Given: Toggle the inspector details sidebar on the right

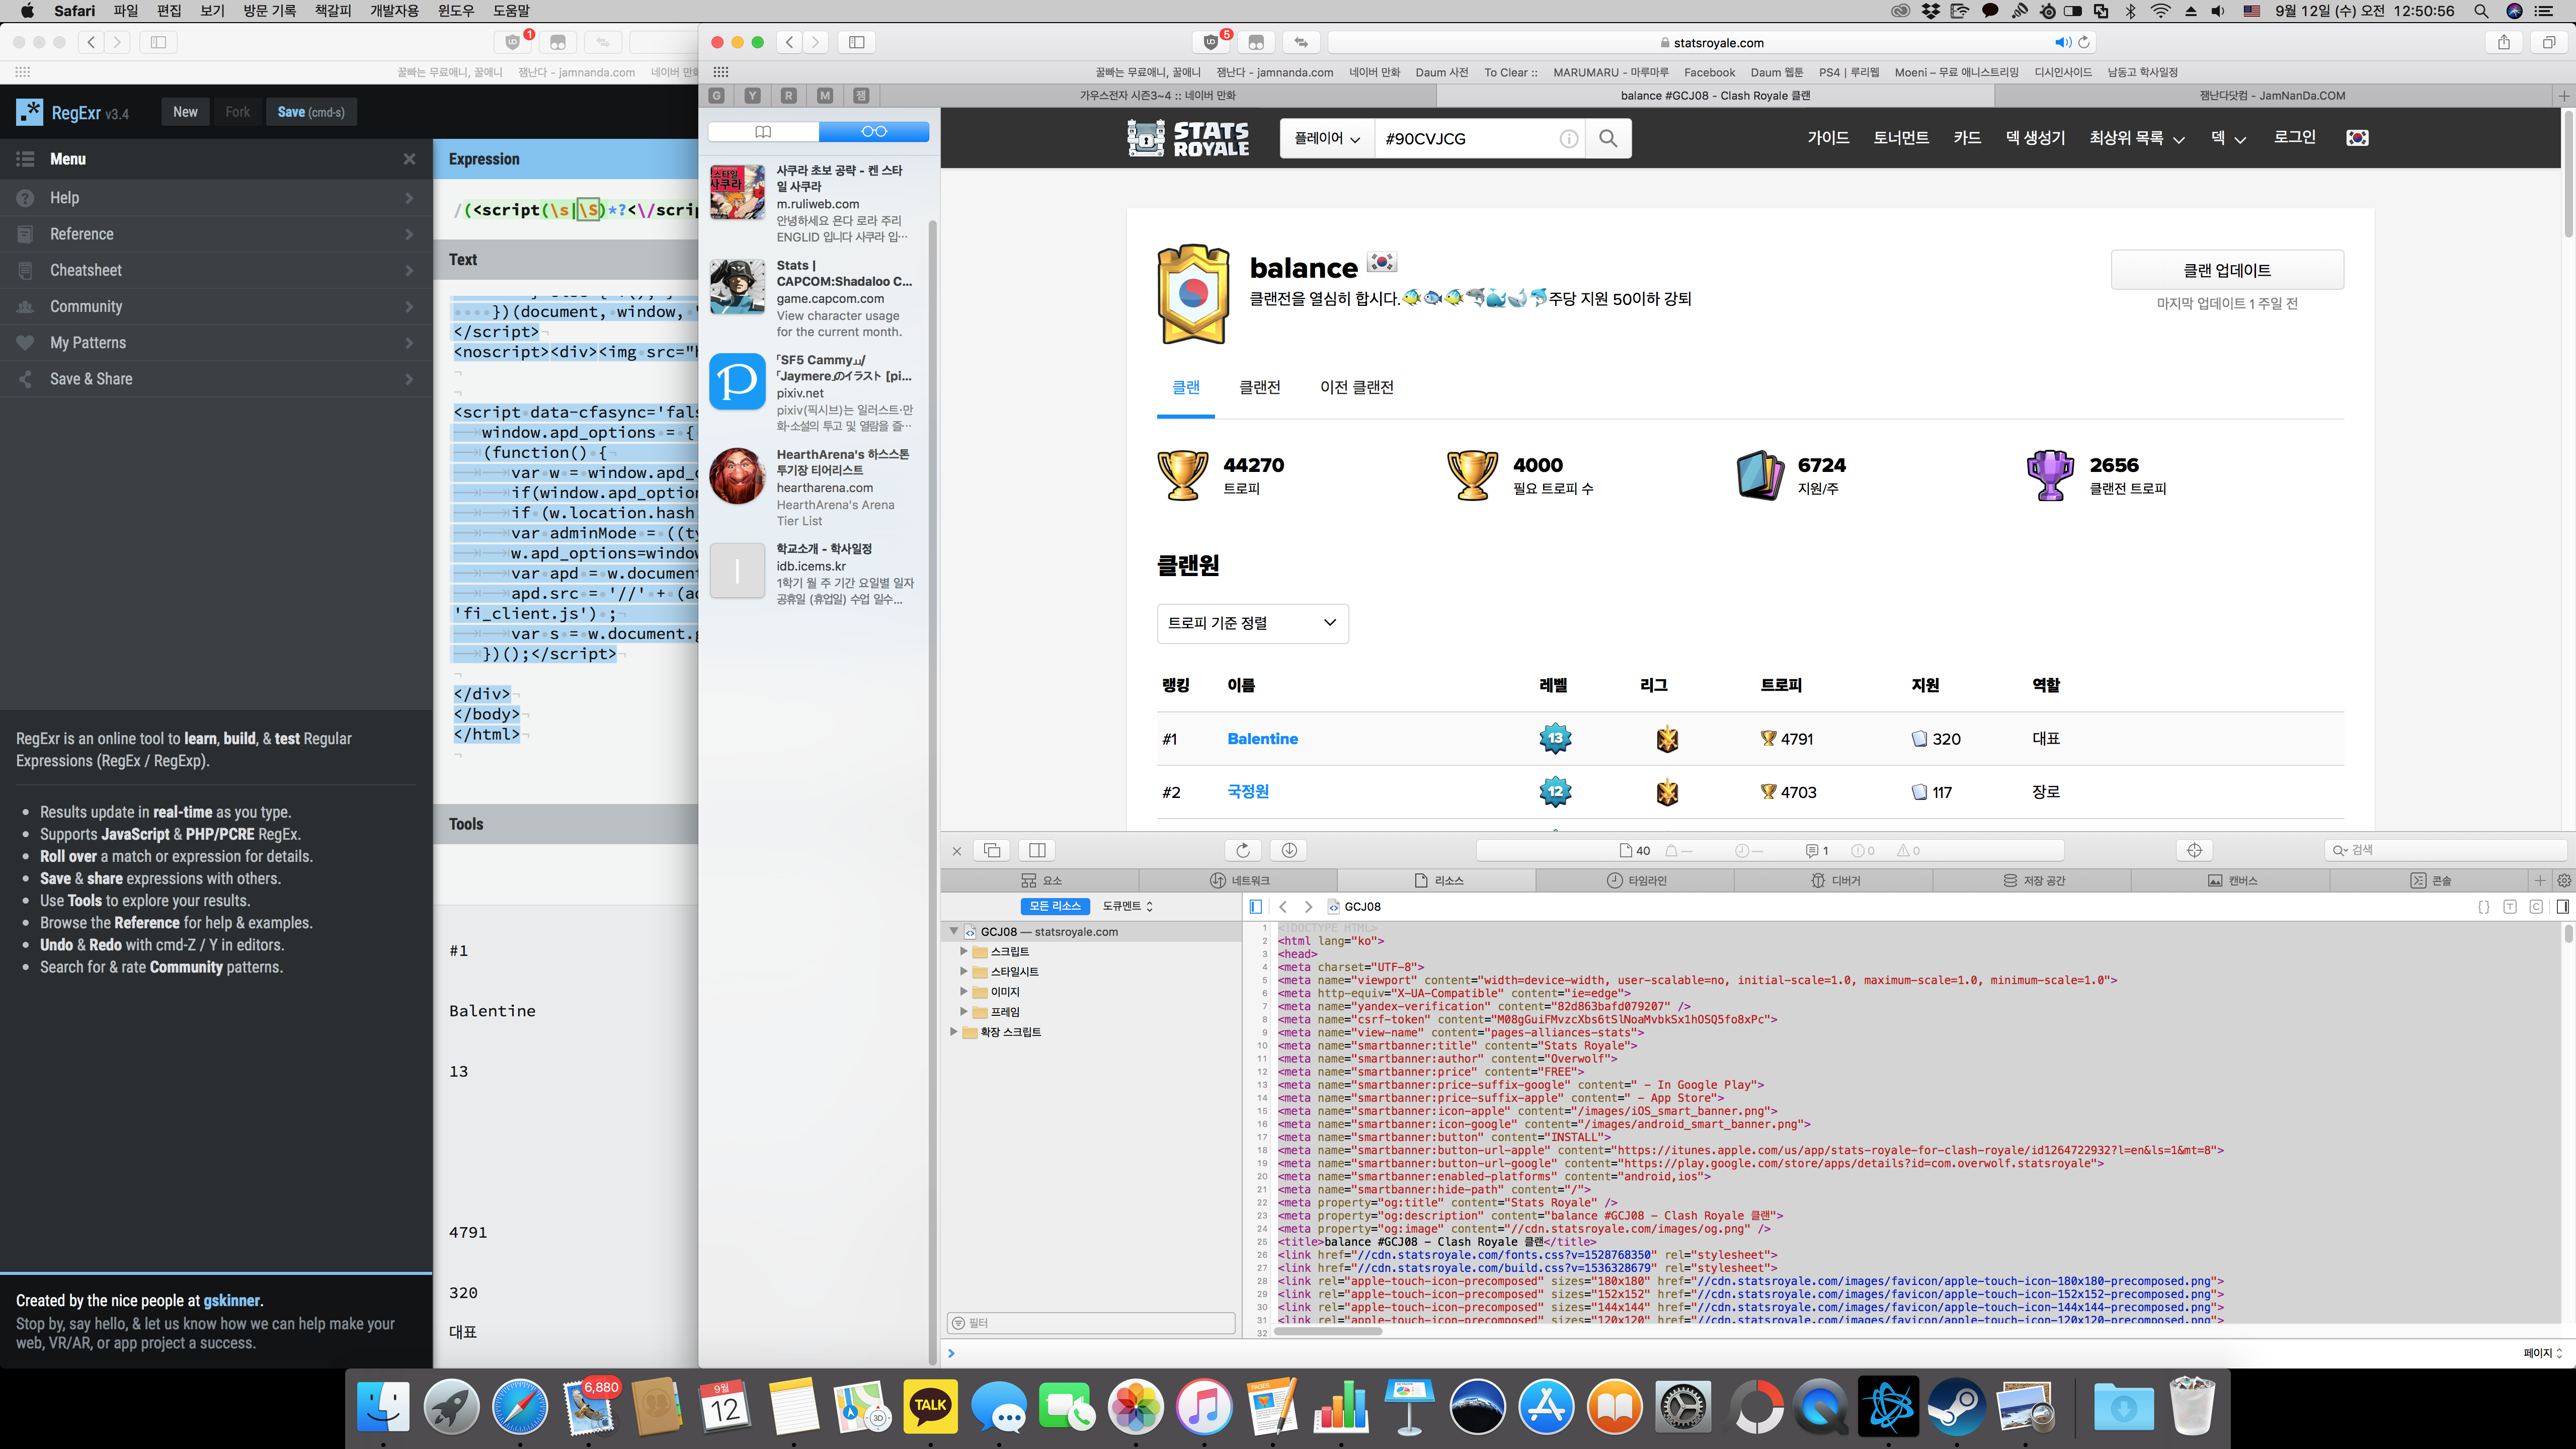Looking at the screenshot, I should 2562,906.
